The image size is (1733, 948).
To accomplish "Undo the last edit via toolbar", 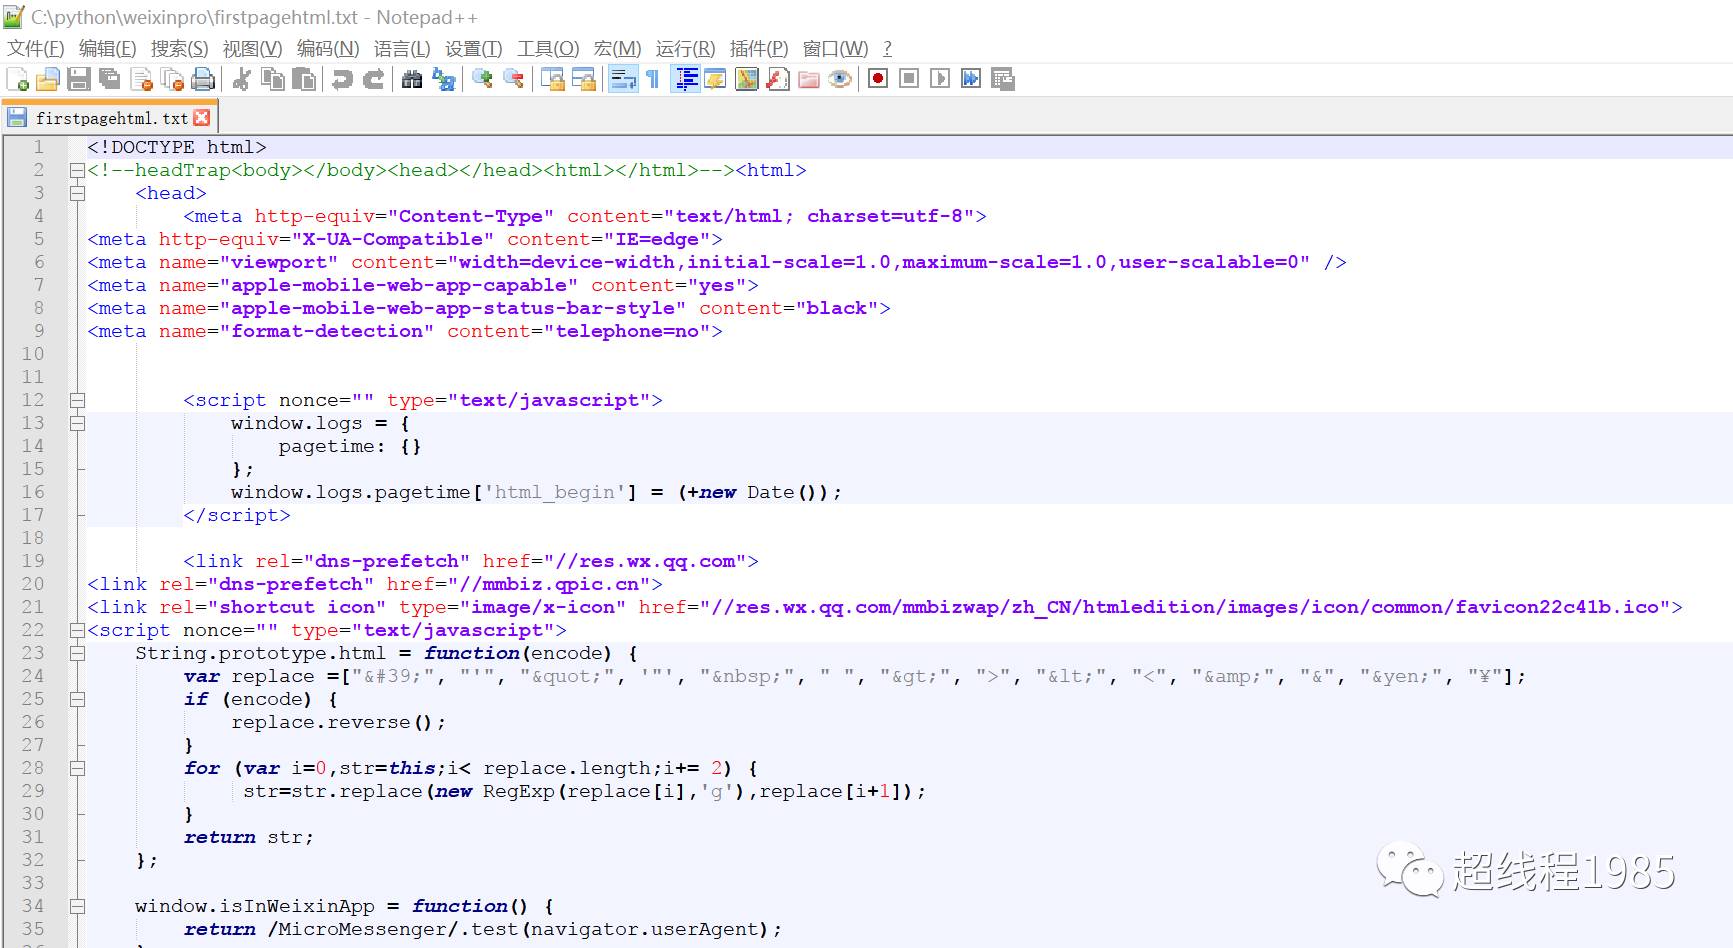I will [x=342, y=79].
